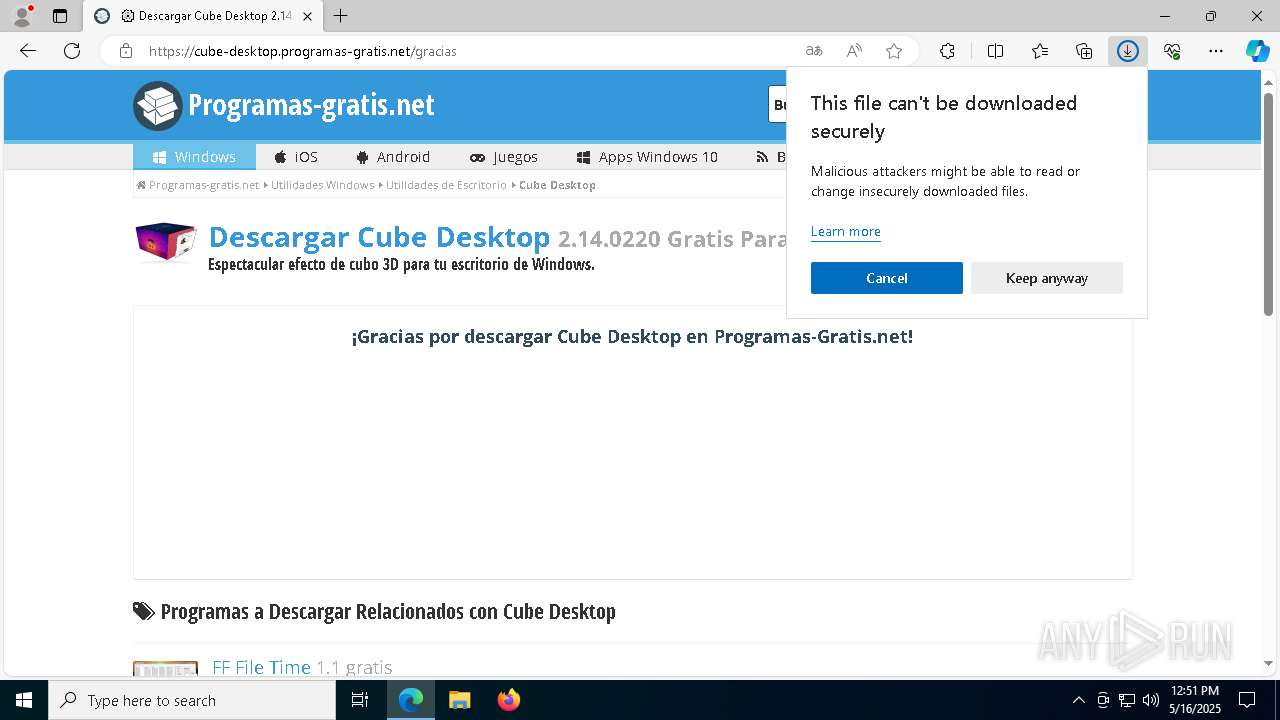Click the scrollbar down arrow
This screenshot has width=1280, height=720.
tap(1269, 663)
